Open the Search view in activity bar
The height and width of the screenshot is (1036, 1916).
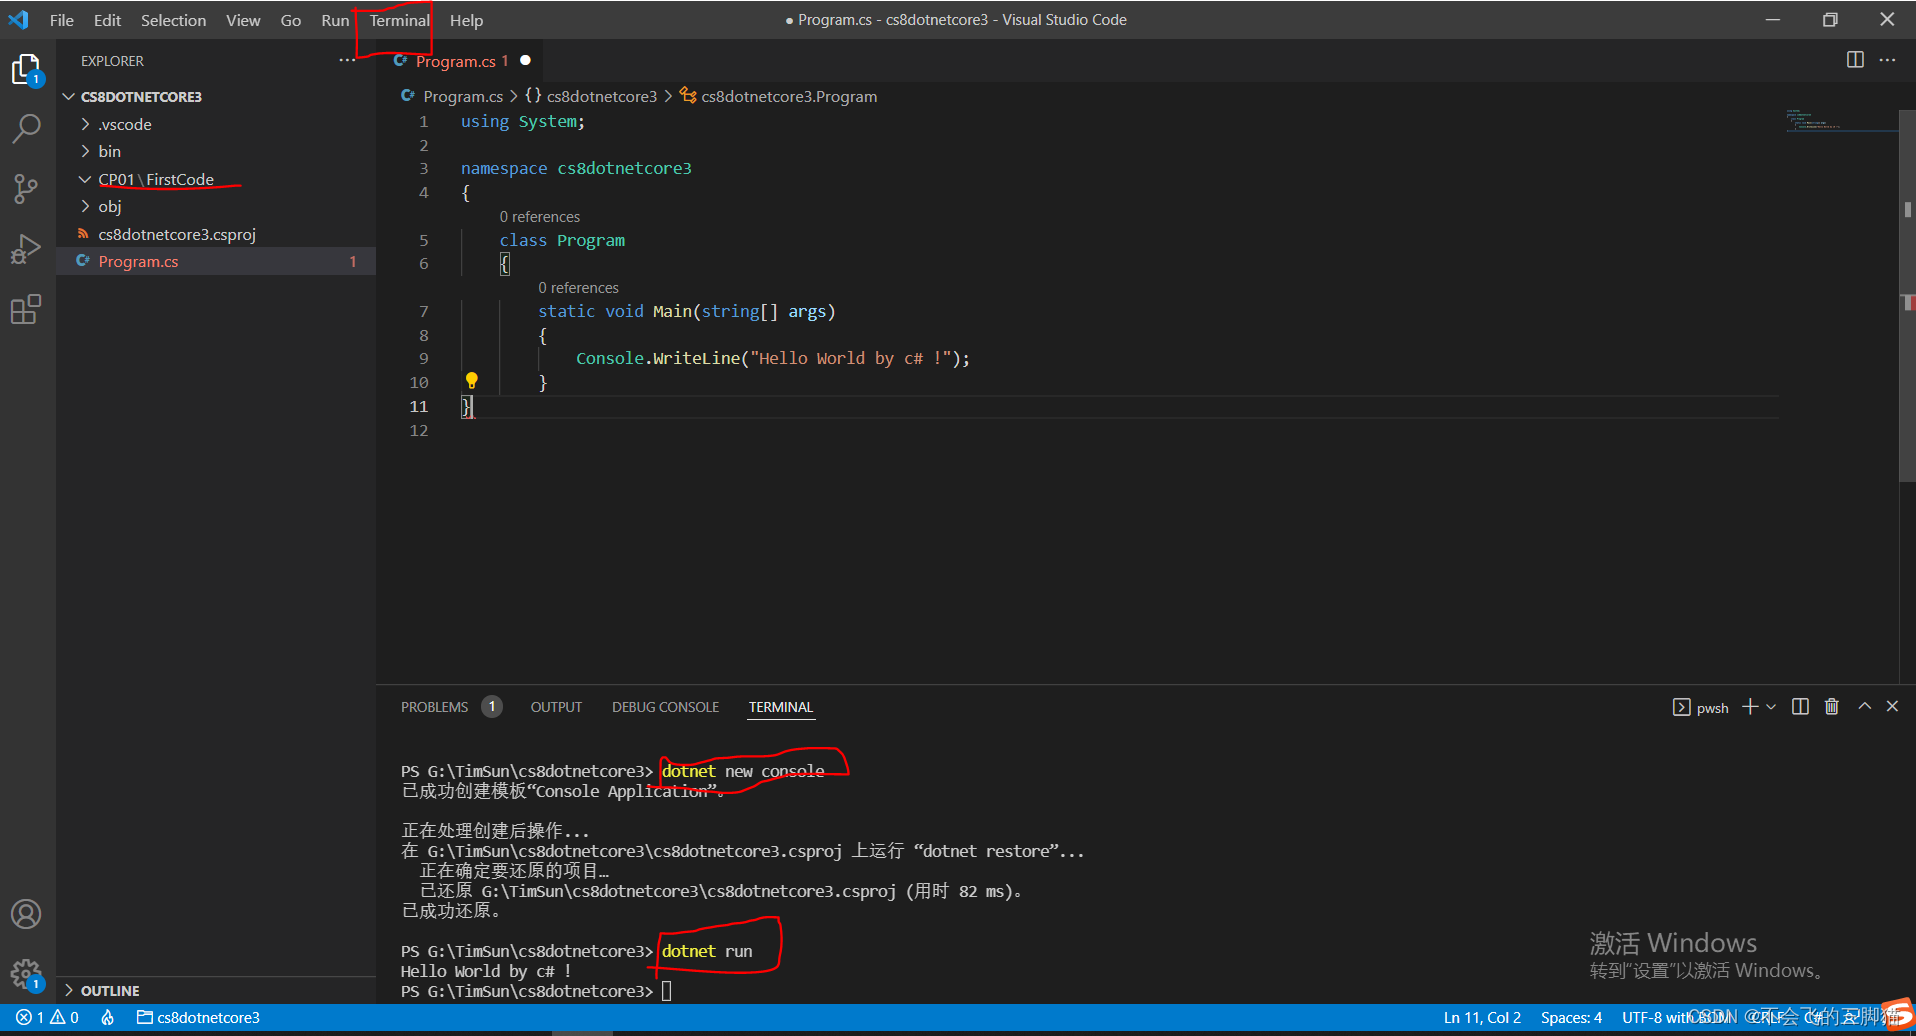26,128
